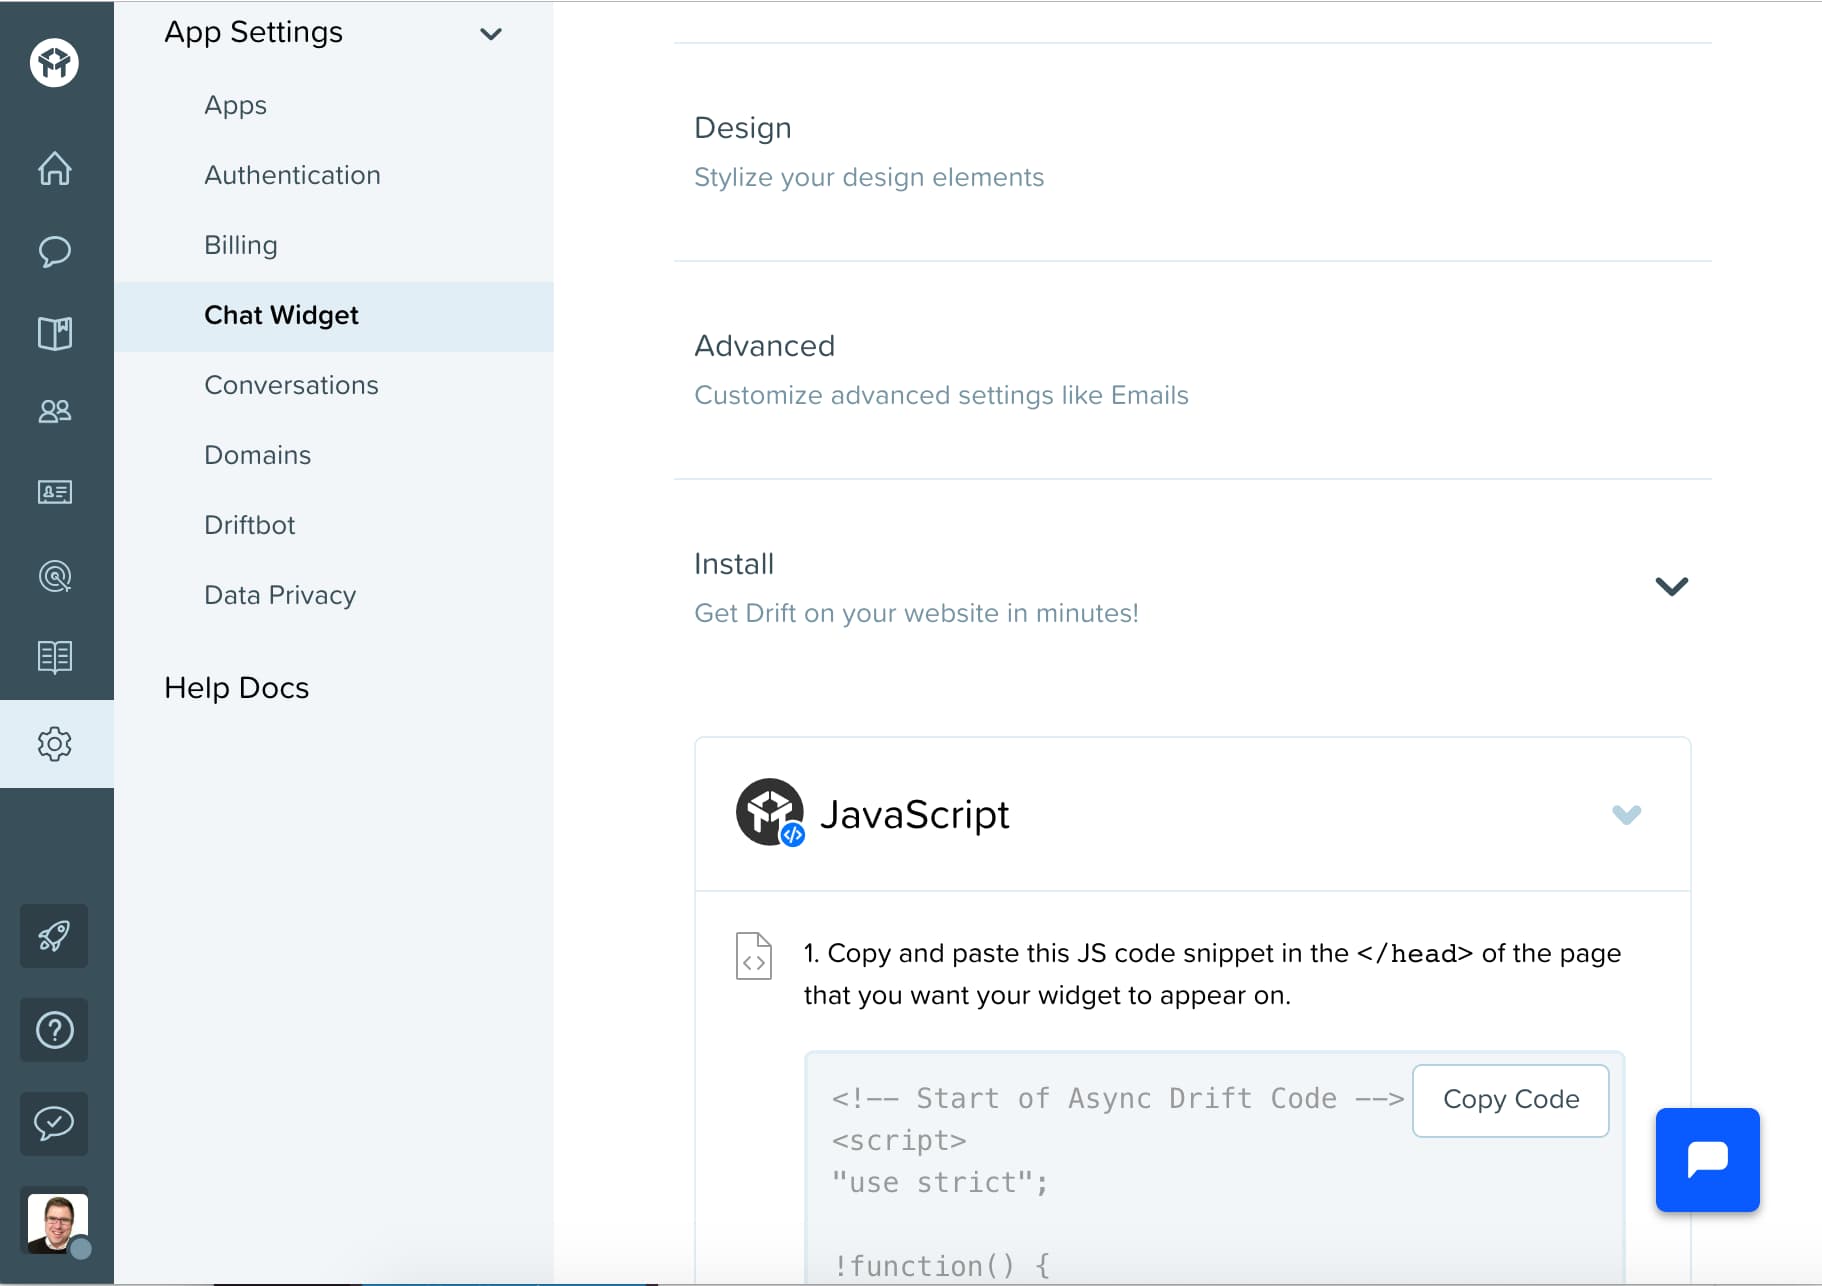The image size is (1822, 1286).
Task: Collapse the App Settings section
Action: click(491, 33)
